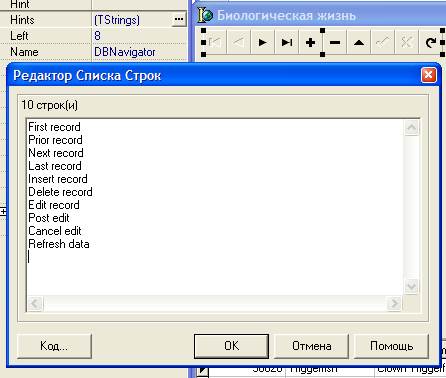The height and width of the screenshot is (378, 446).
Task: Click the Биологическая жизнь window title bar
Action: [x=320, y=15]
